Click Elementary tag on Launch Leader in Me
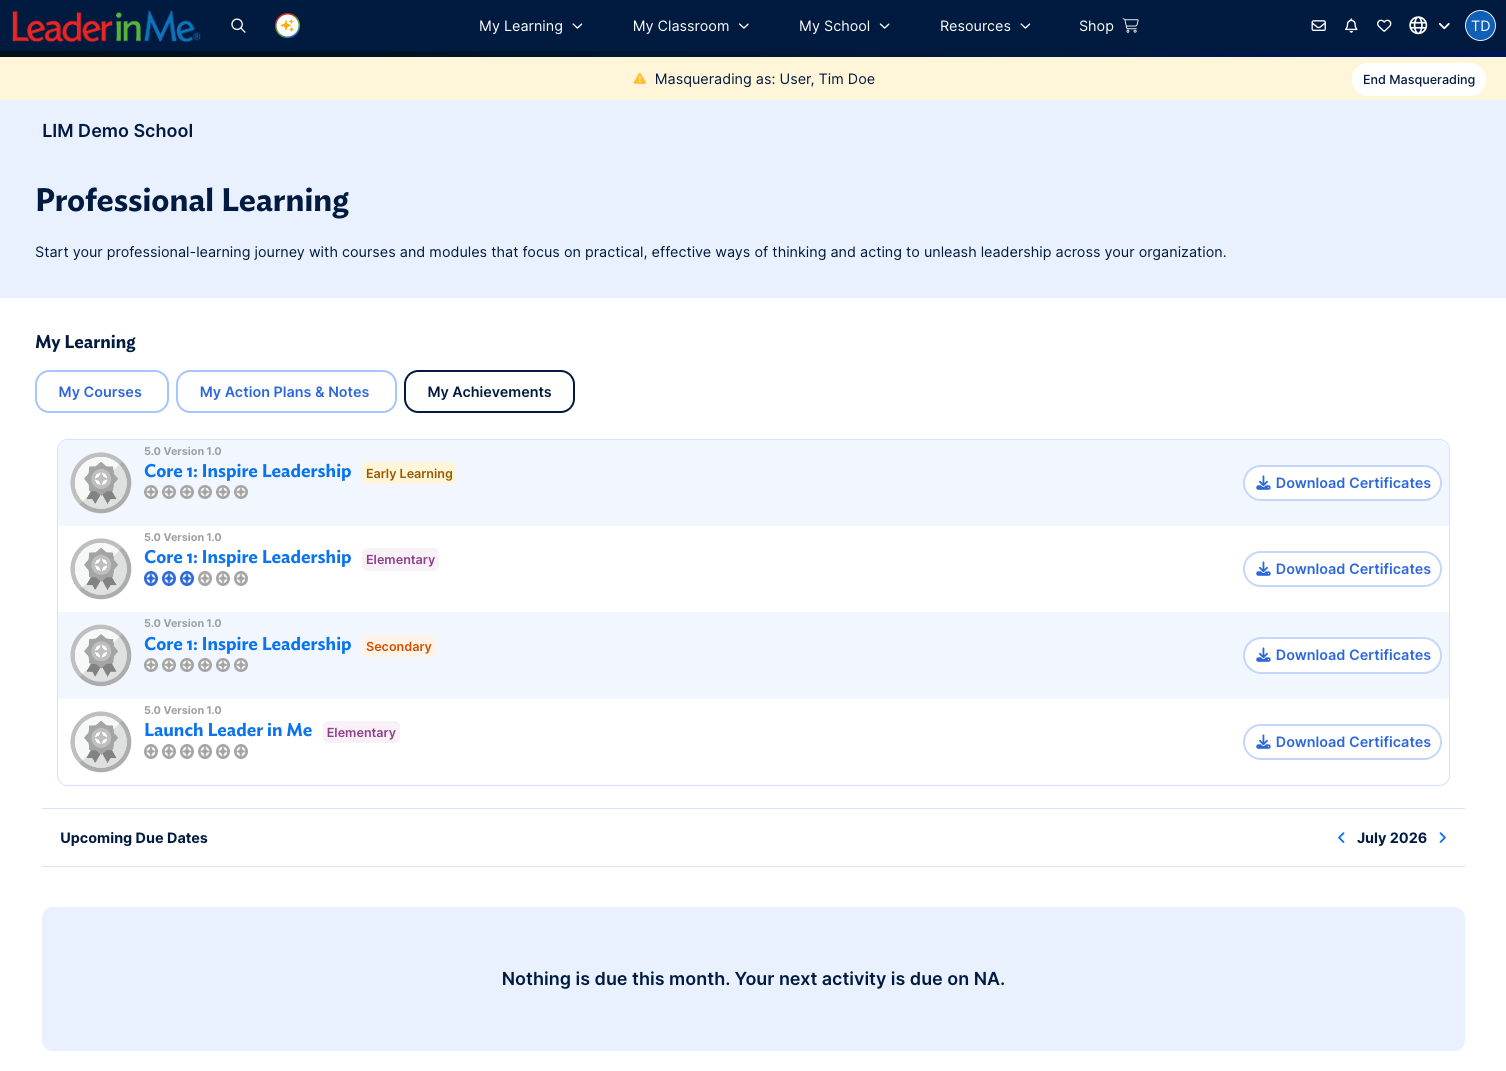This screenshot has width=1506, height=1071. coord(361,733)
